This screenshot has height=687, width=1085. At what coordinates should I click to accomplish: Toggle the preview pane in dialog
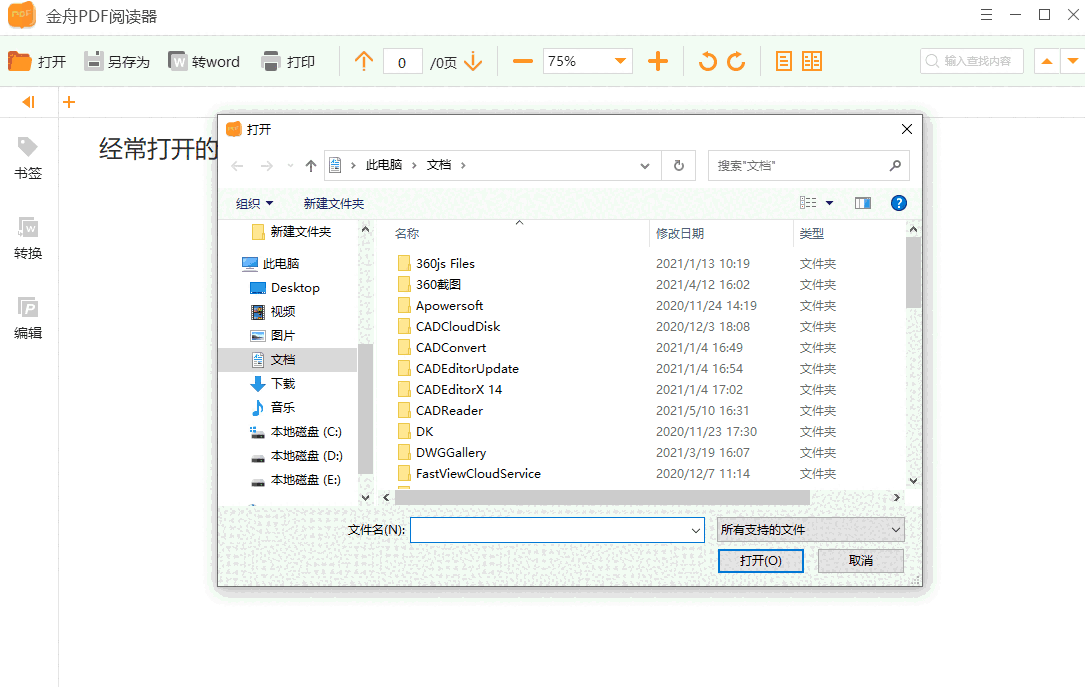tap(862, 203)
